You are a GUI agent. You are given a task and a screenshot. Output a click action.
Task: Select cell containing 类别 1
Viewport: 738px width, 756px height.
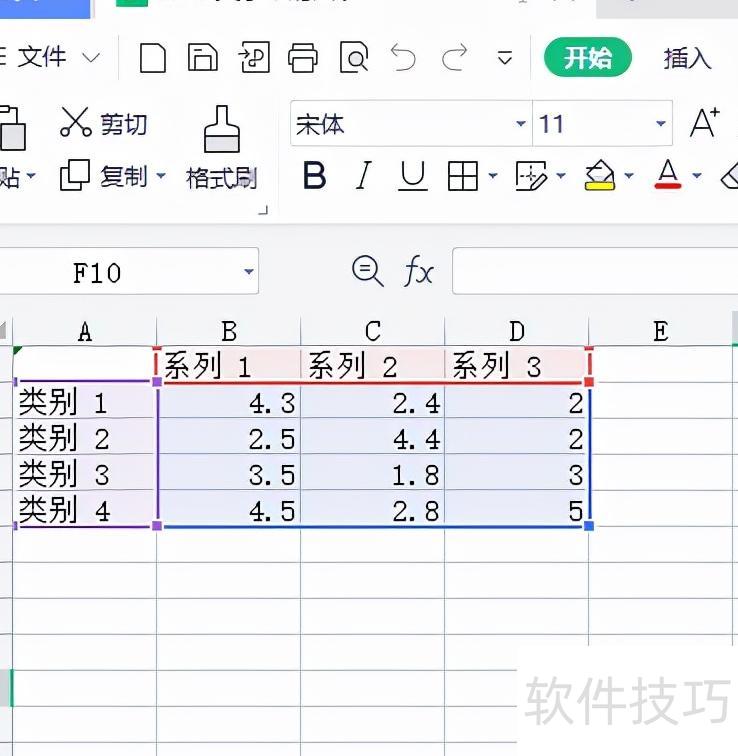pos(85,401)
